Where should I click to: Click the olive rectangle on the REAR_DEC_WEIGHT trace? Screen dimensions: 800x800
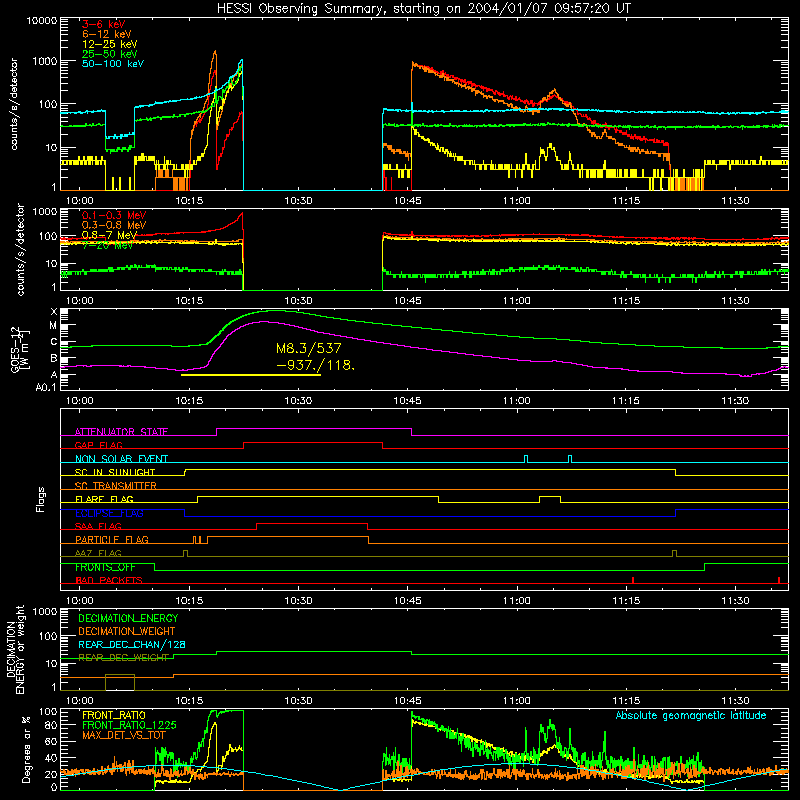coord(120,682)
